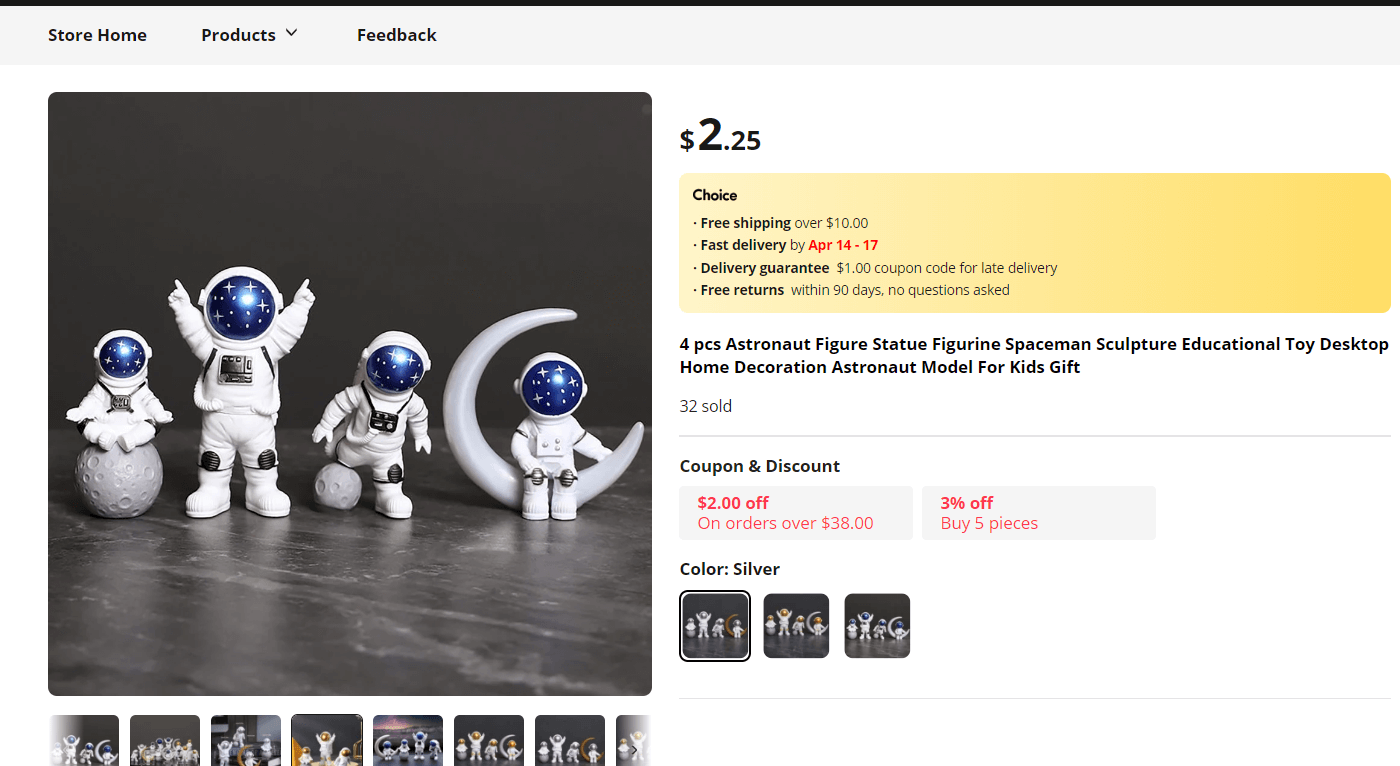Screen dimensions: 1400x766
Task: Click the 32 sold link
Action: click(x=705, y=406)
